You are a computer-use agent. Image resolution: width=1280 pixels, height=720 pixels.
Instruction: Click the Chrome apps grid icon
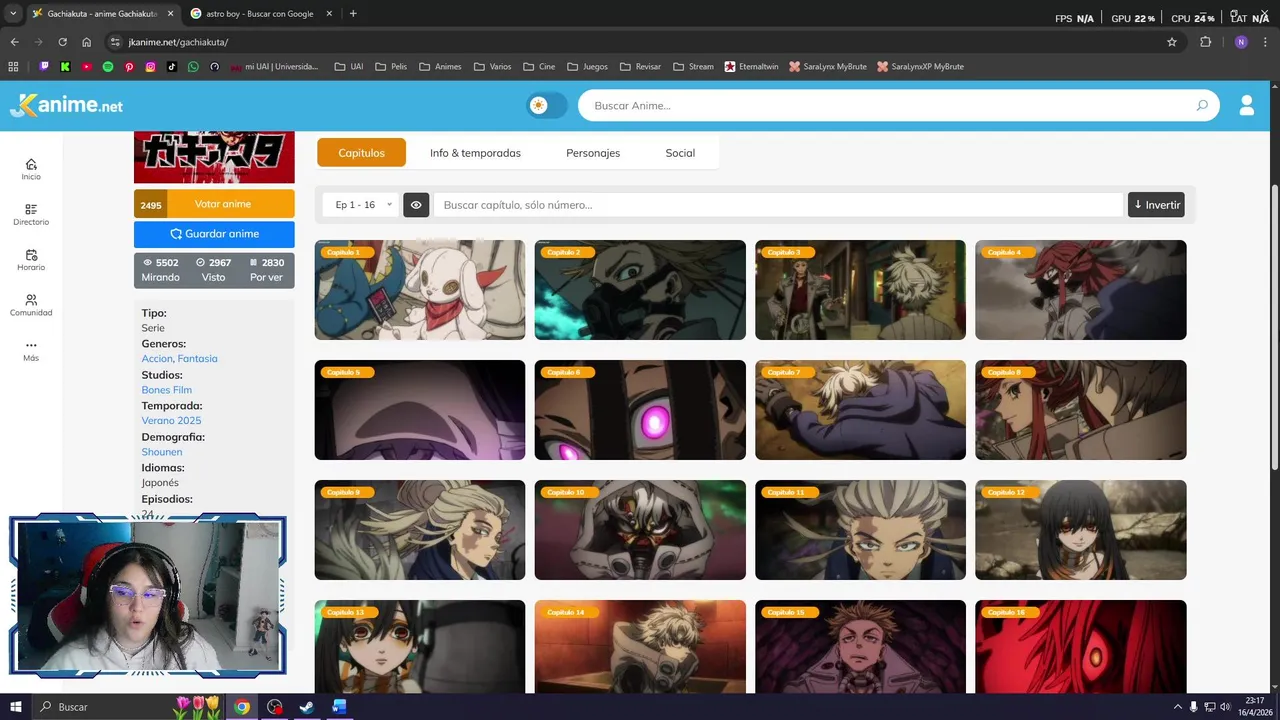tap(13, 67)
